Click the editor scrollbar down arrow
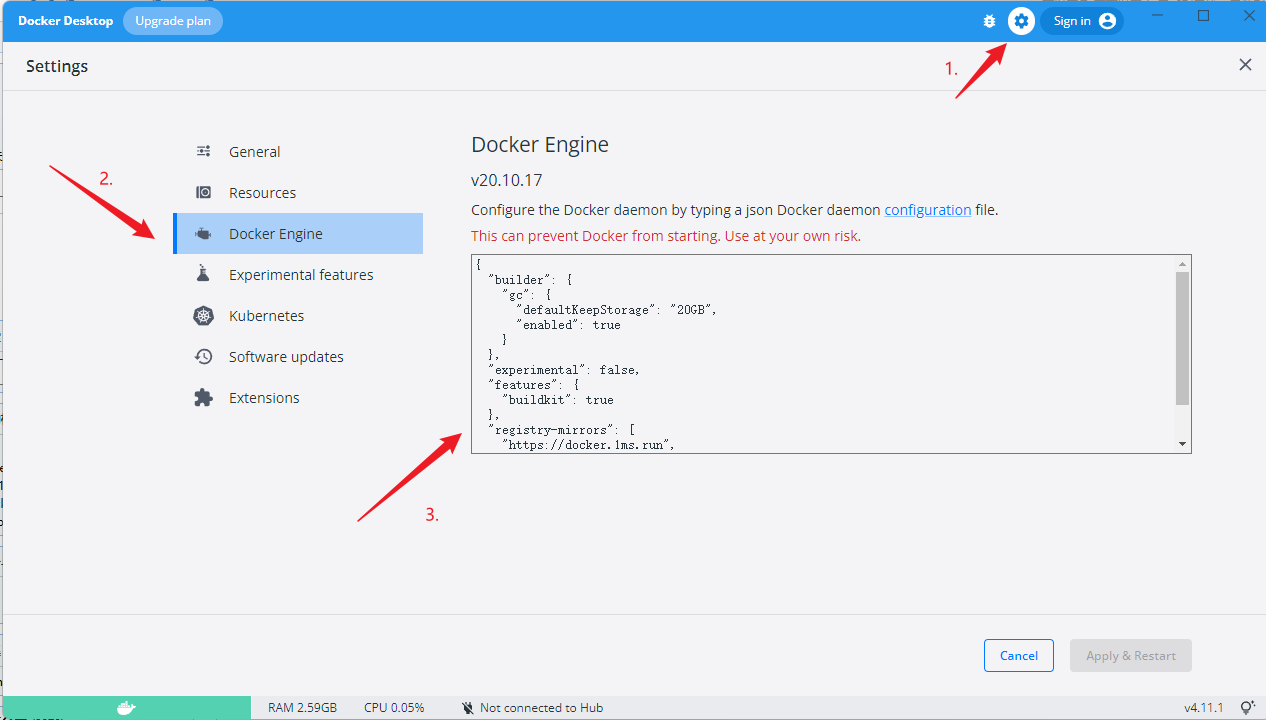This screenshot has width=1266, height=720. [x=1183, y=444]
